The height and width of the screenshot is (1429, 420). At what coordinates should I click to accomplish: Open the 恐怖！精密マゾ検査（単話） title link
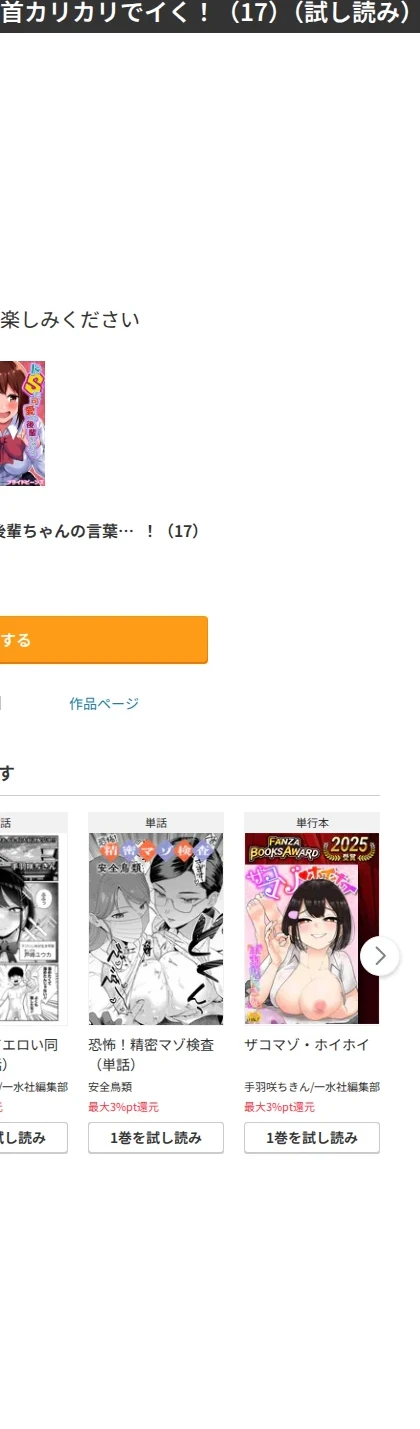point(151,1054)
